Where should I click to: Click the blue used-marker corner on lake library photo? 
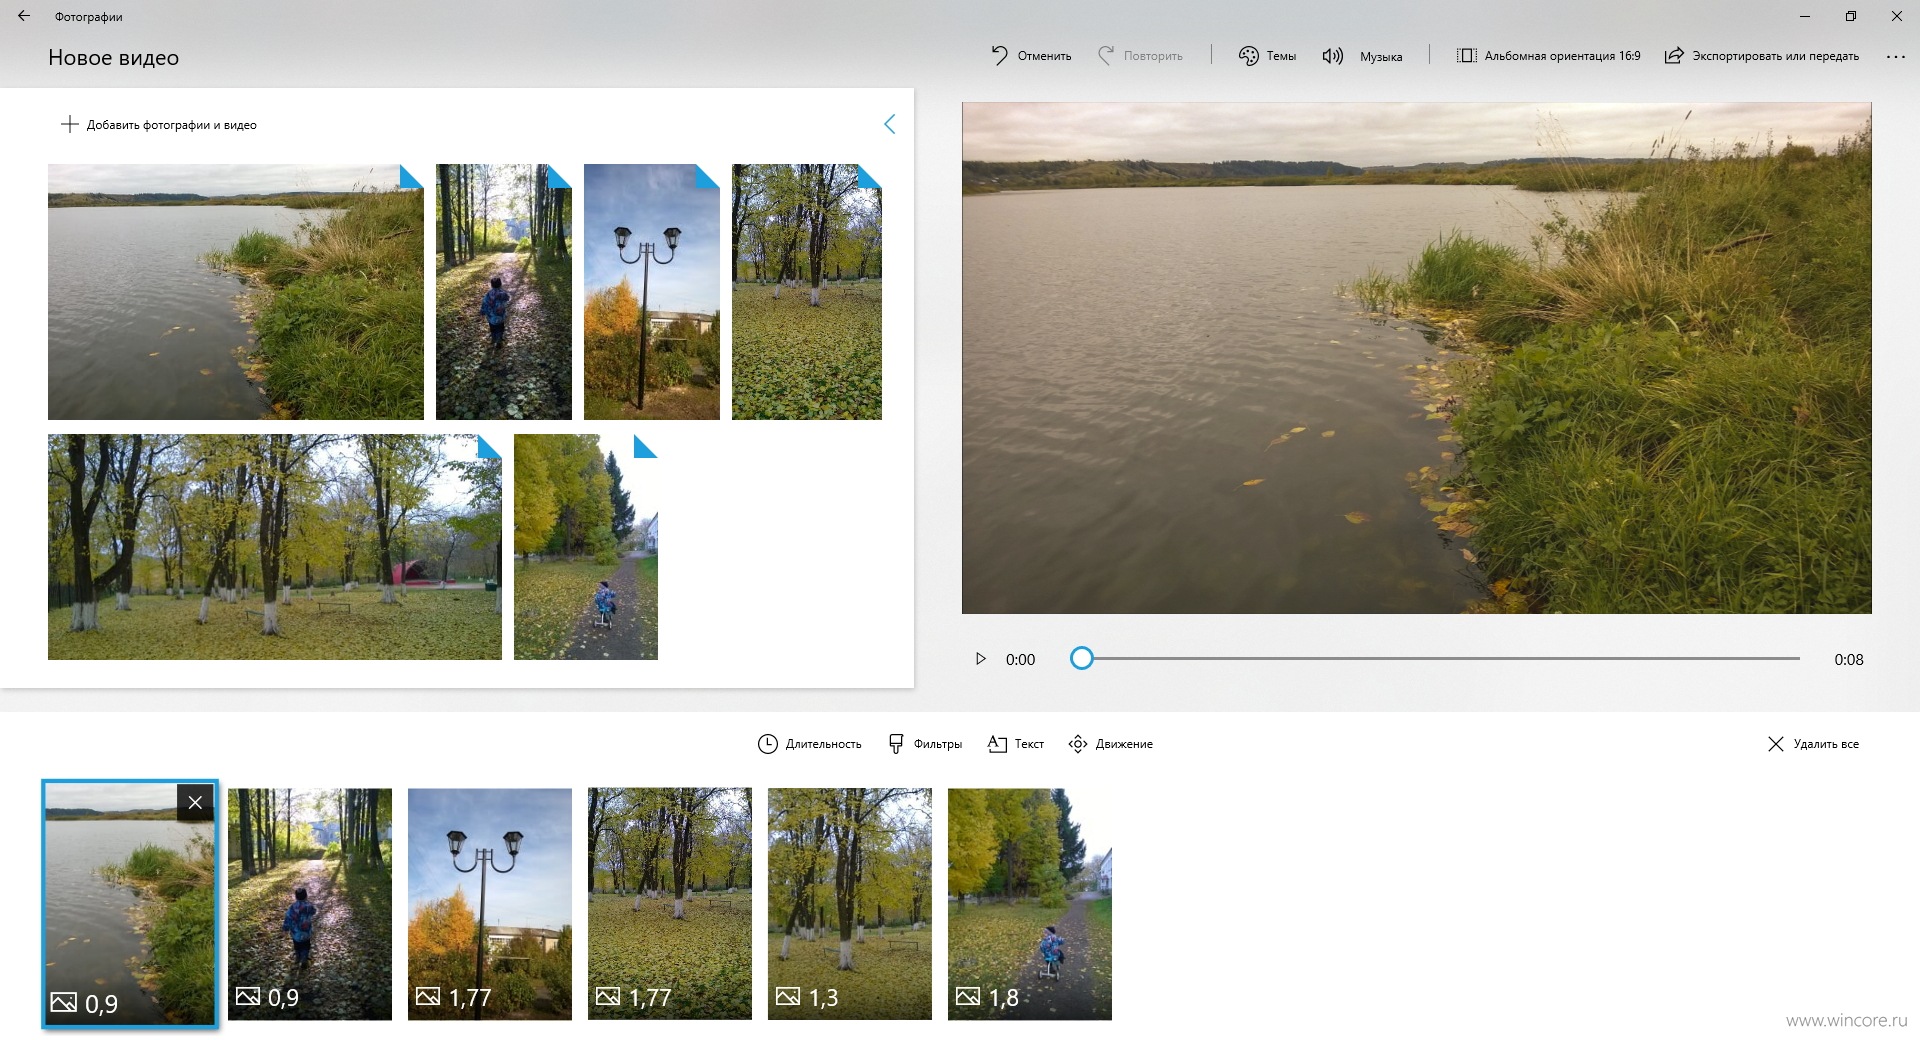pos(414,174)
